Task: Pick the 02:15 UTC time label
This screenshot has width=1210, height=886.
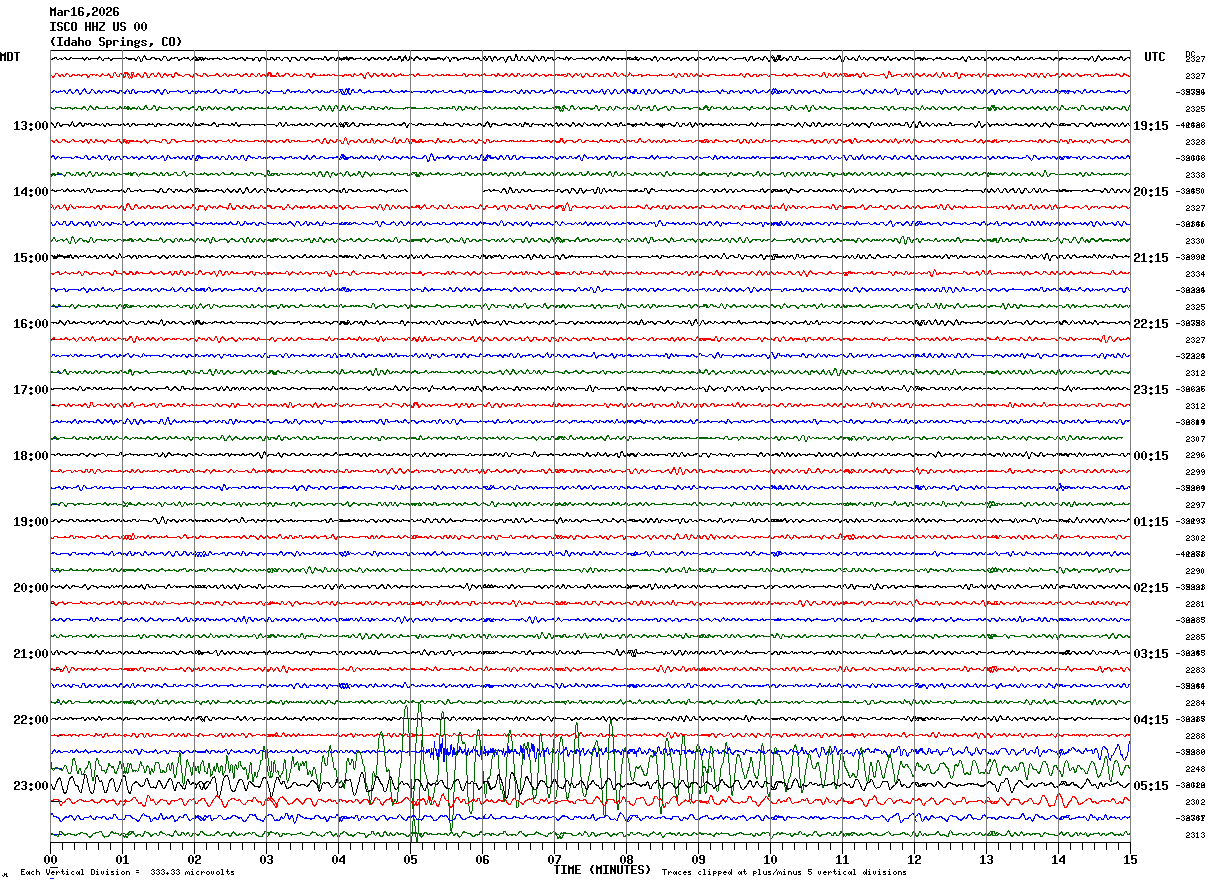Action: [x=1151, y=588]
